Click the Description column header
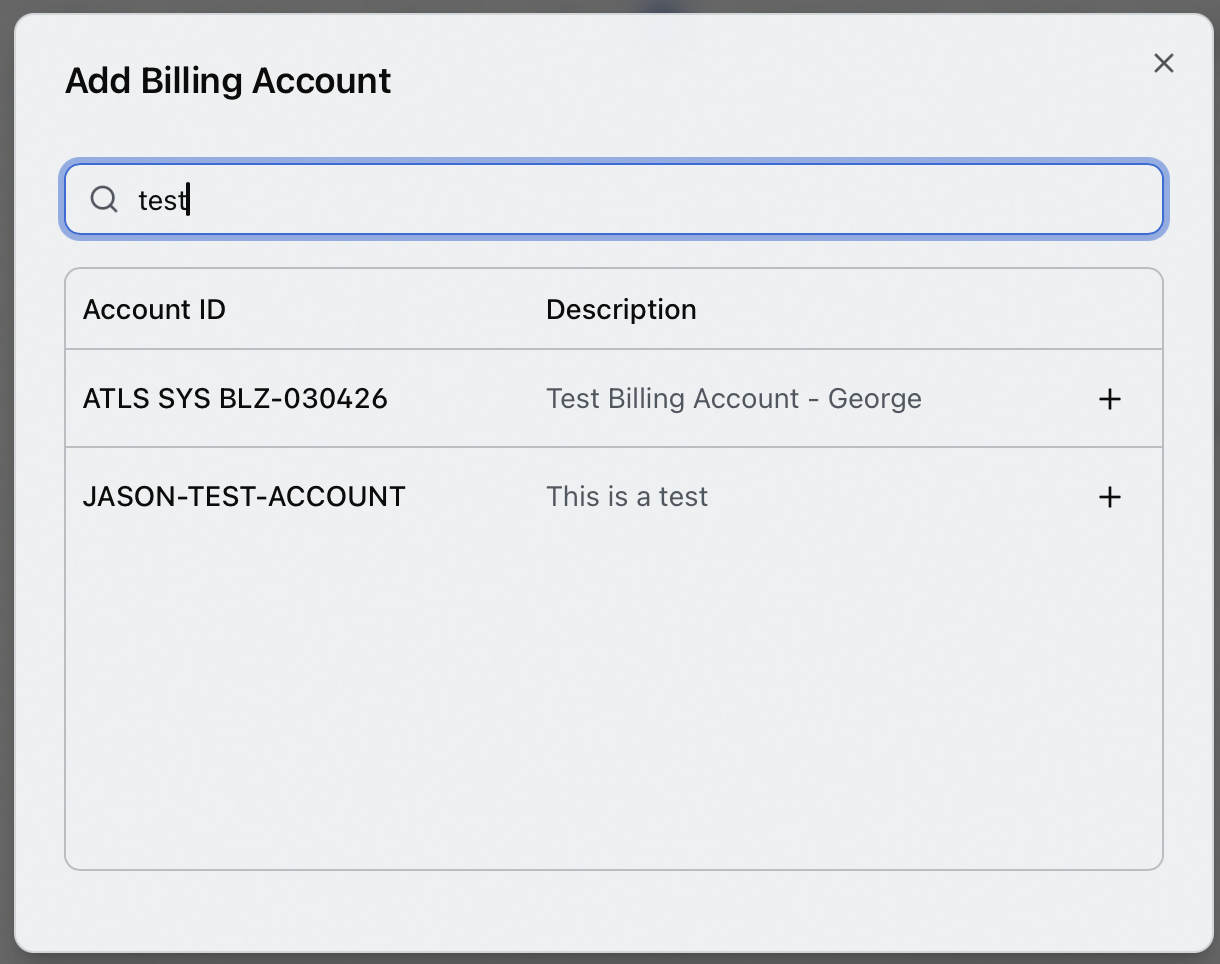The height and width of the screenshot is (964, 1220). pyautogui.click(x=621, y=310)
